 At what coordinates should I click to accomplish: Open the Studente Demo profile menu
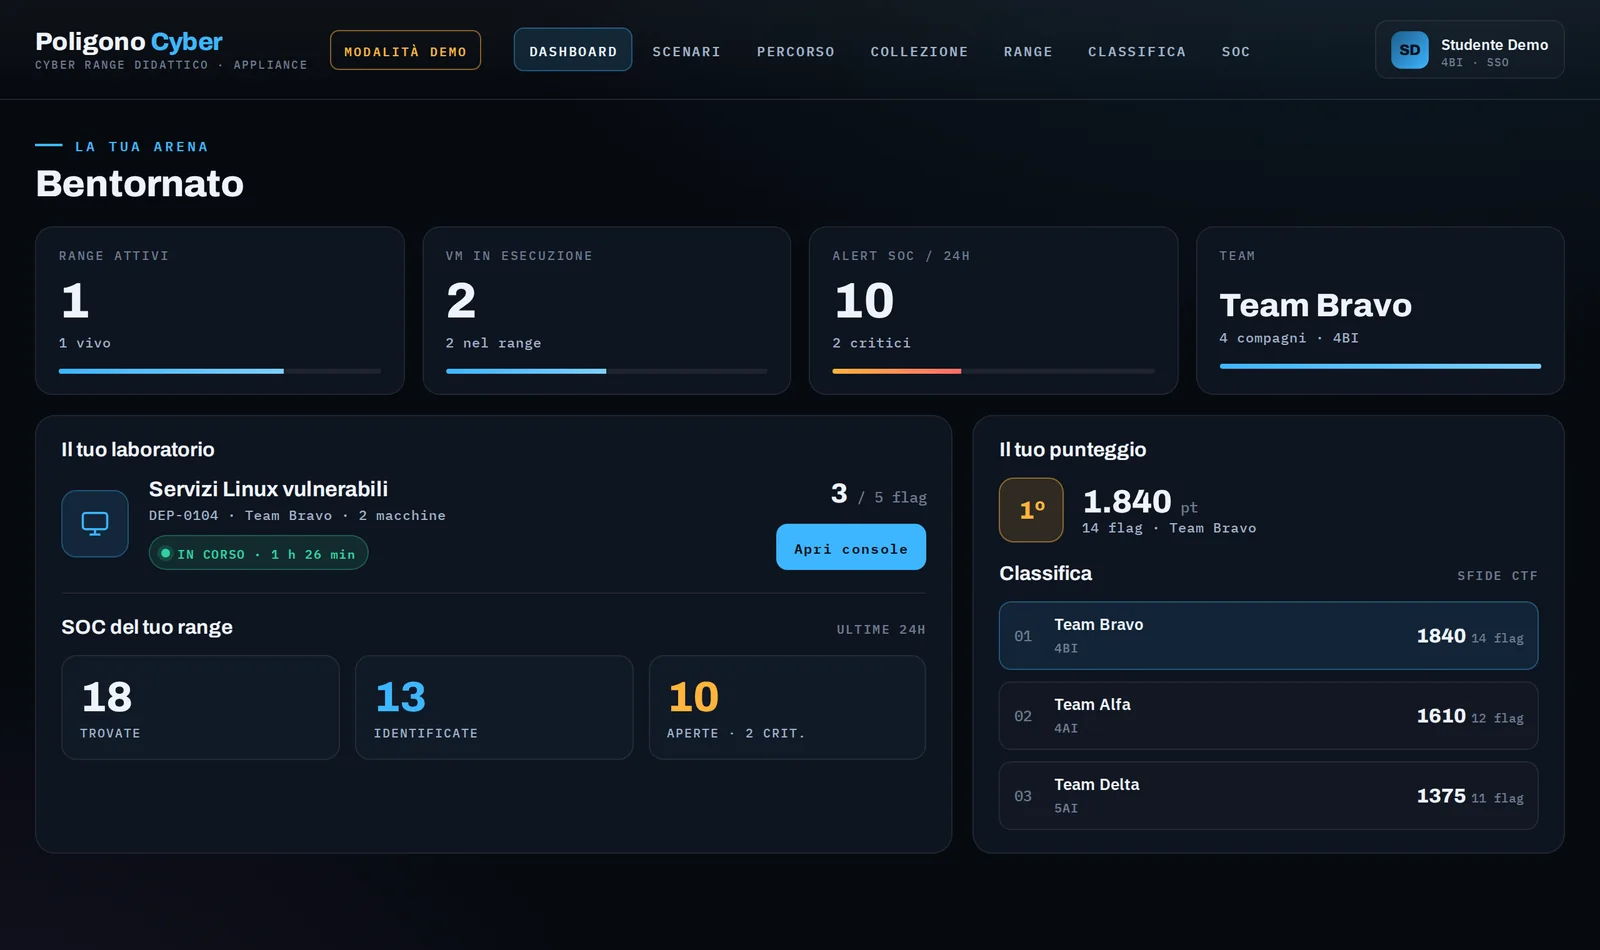coord(1470,50)
